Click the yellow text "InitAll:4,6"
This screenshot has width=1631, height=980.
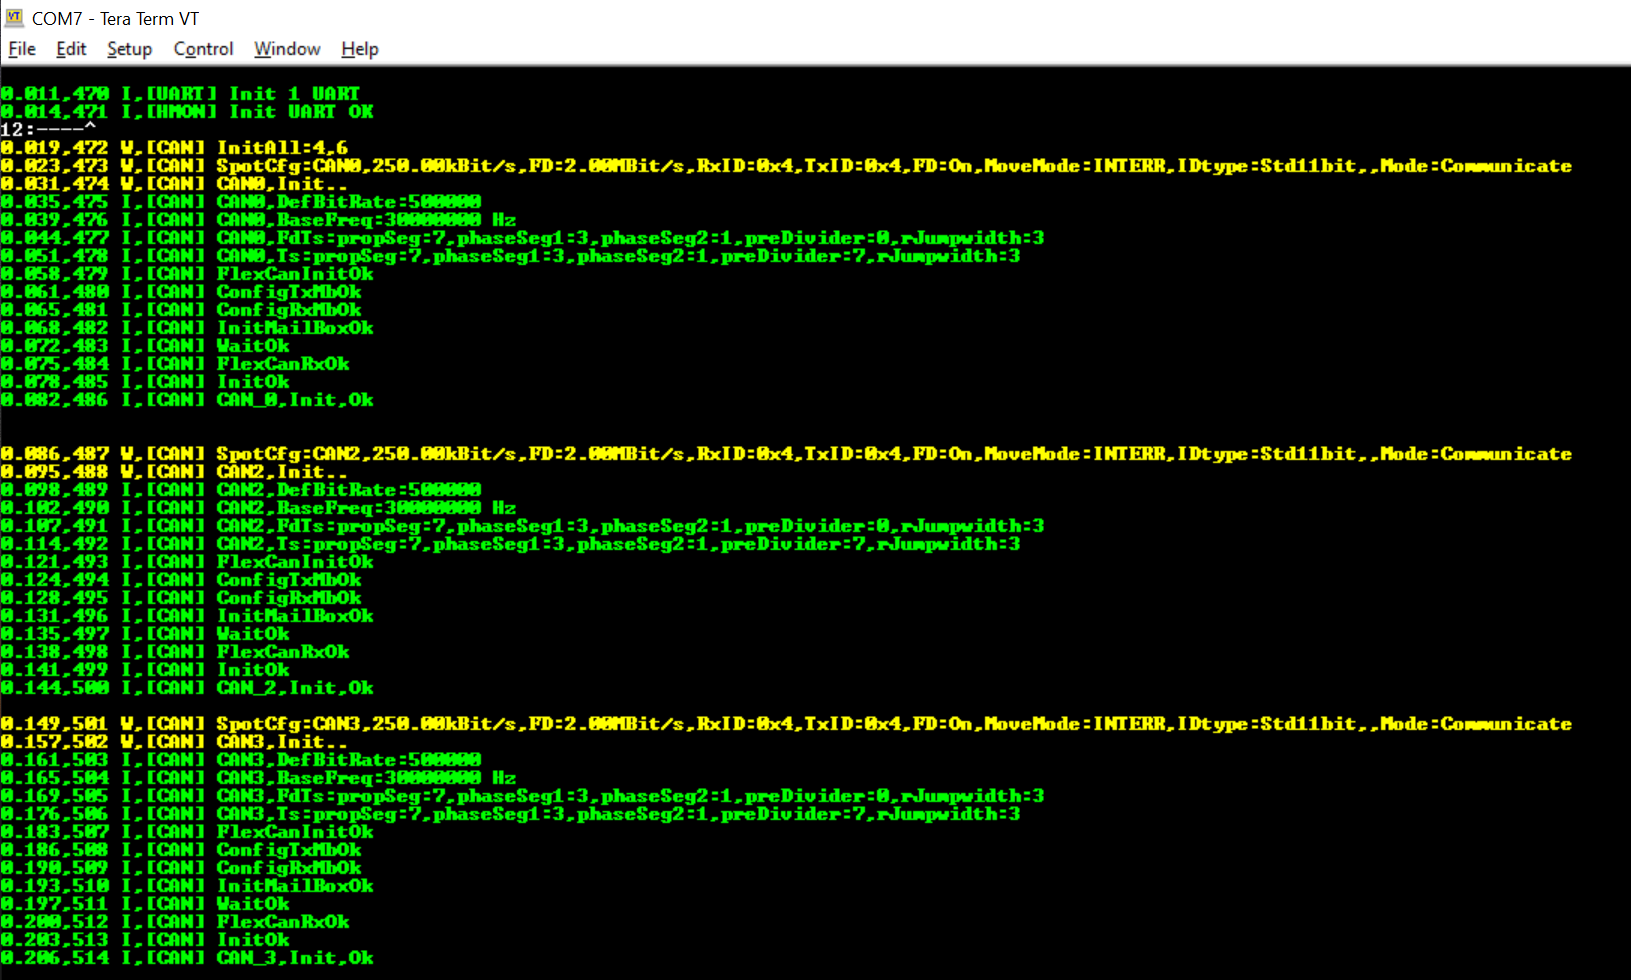[x=282, y=147]
